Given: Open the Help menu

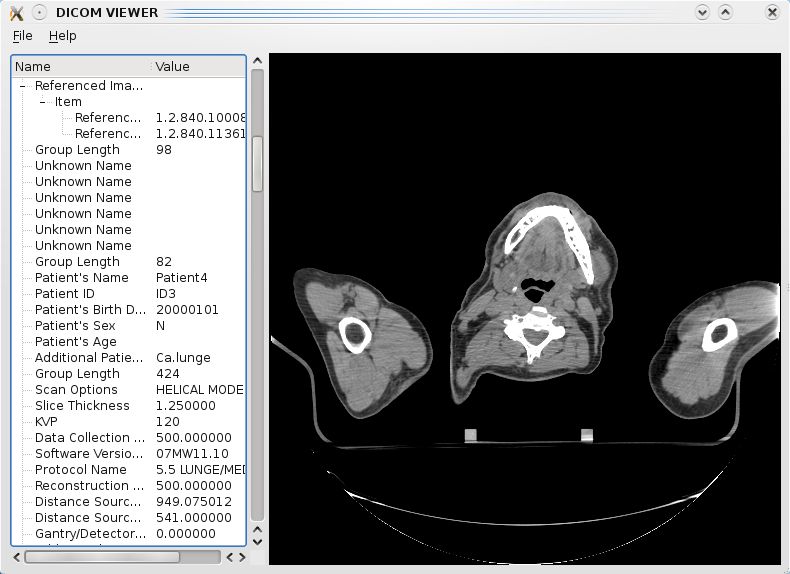Looking at the screenshot, I should coord(62,36).
